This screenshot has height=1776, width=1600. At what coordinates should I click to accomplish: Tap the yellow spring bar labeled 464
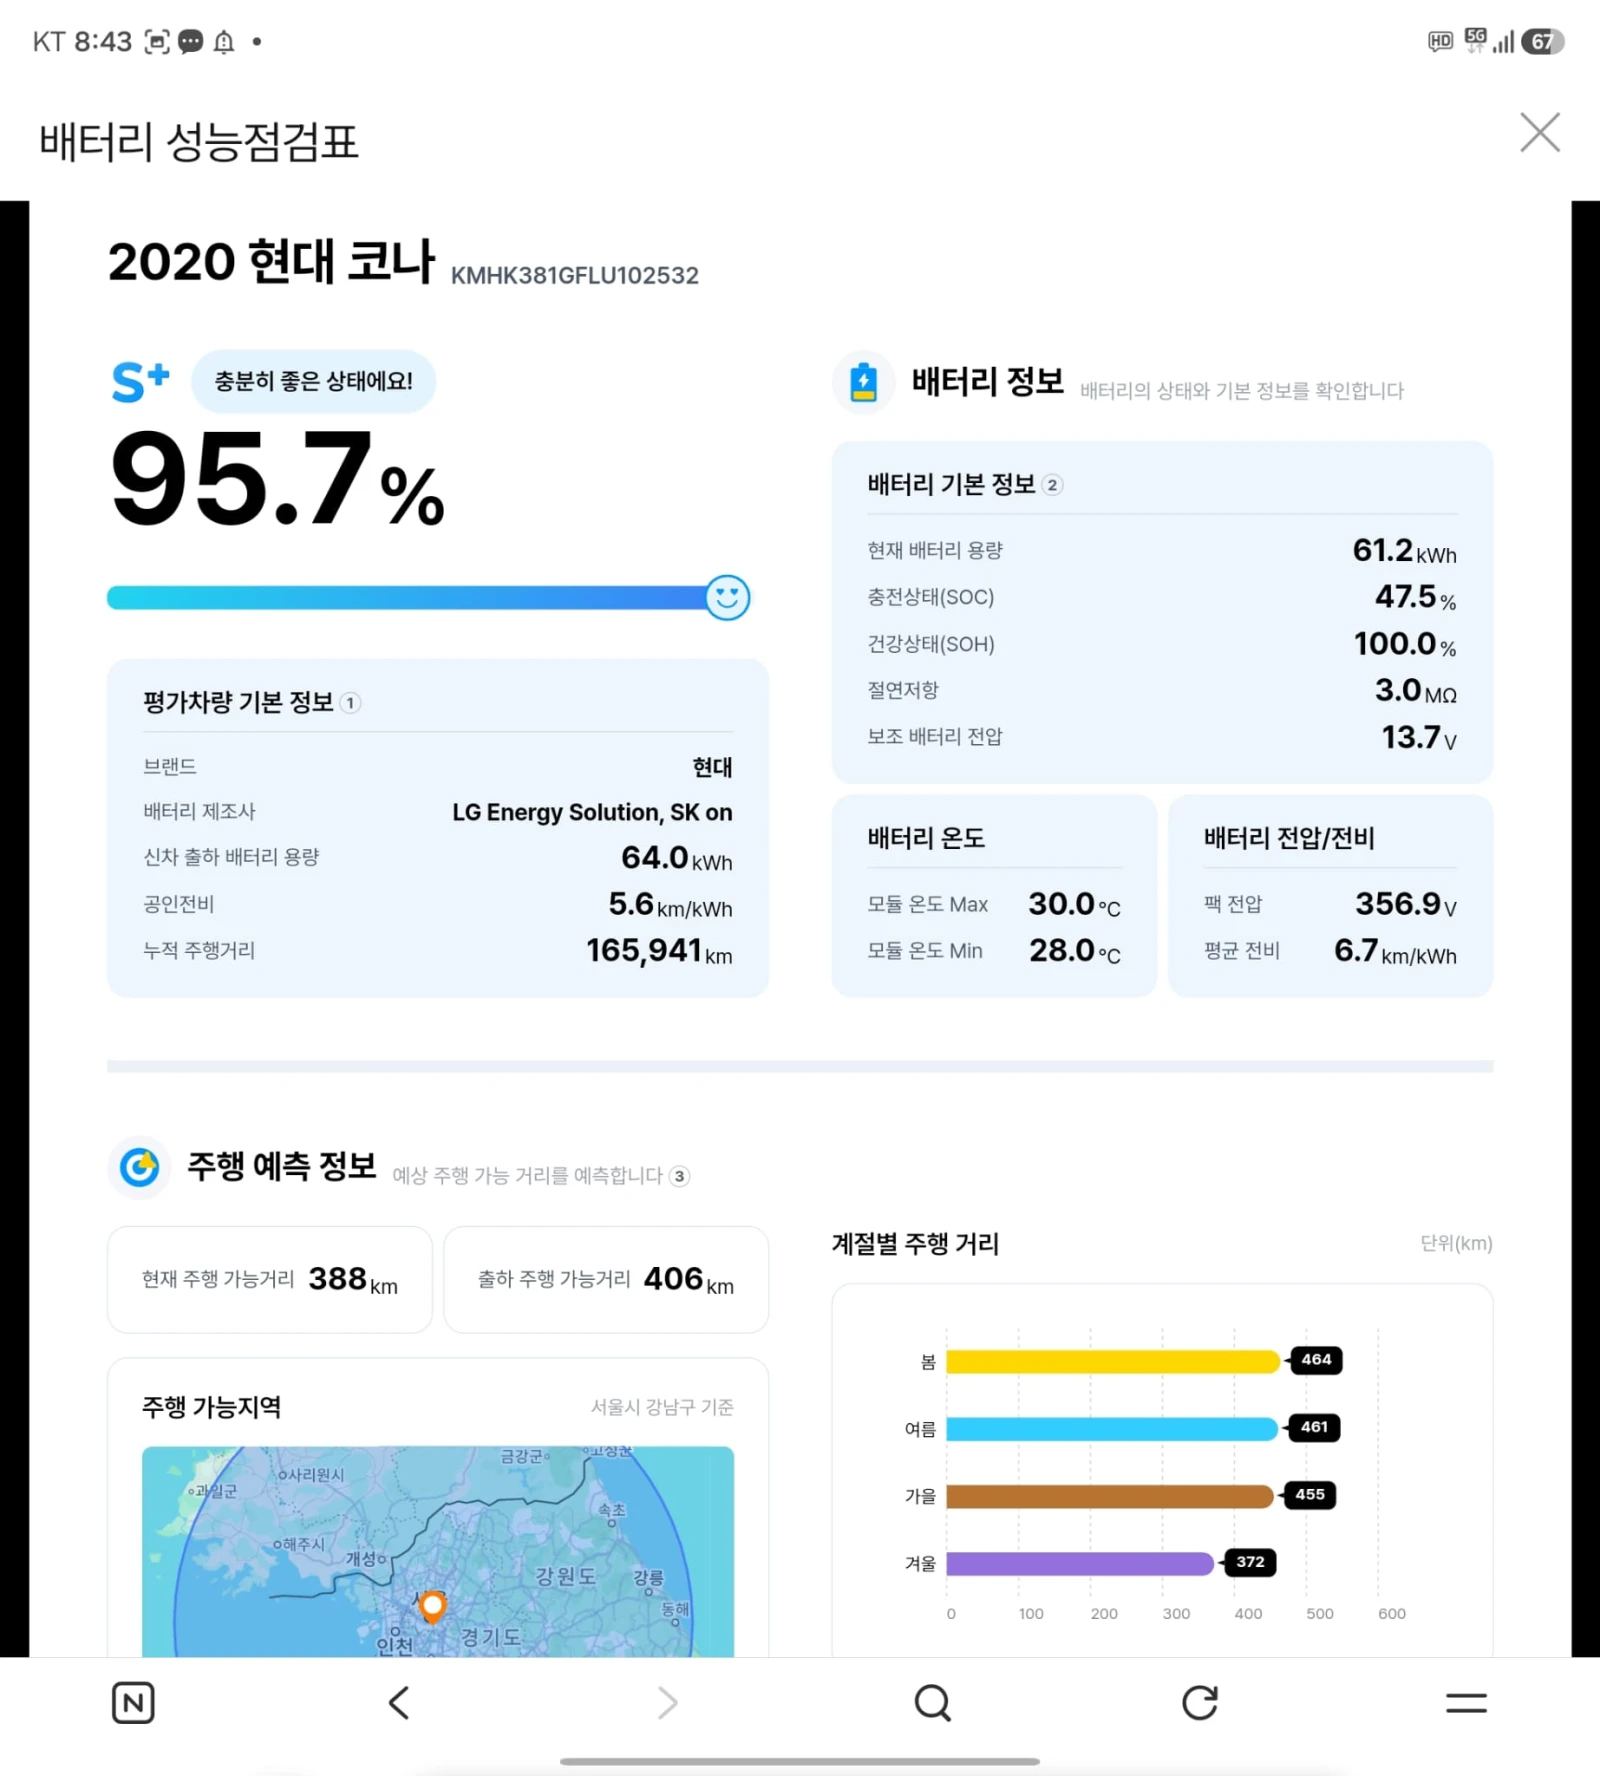coord(1113,1361)
